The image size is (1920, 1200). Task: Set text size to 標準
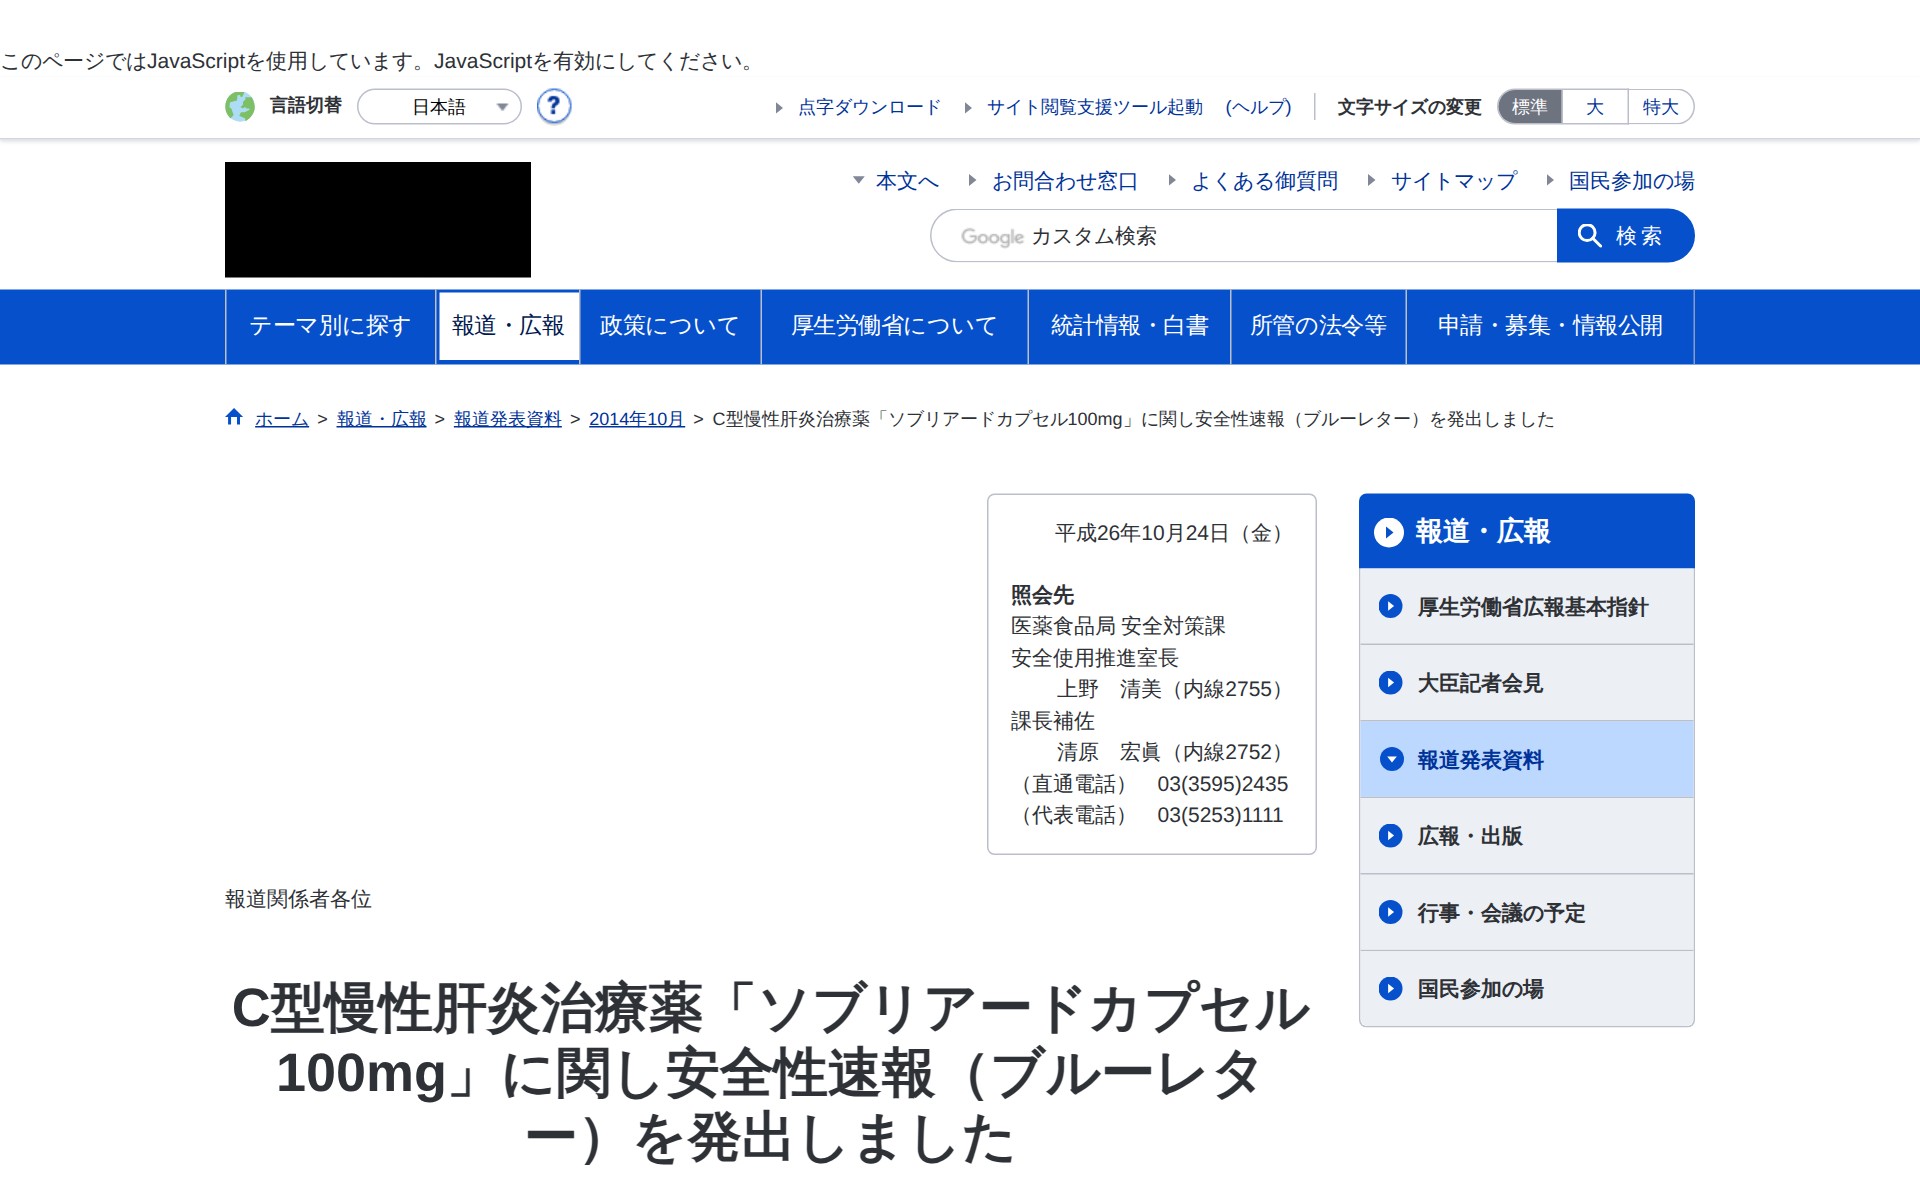(1529, 107)
